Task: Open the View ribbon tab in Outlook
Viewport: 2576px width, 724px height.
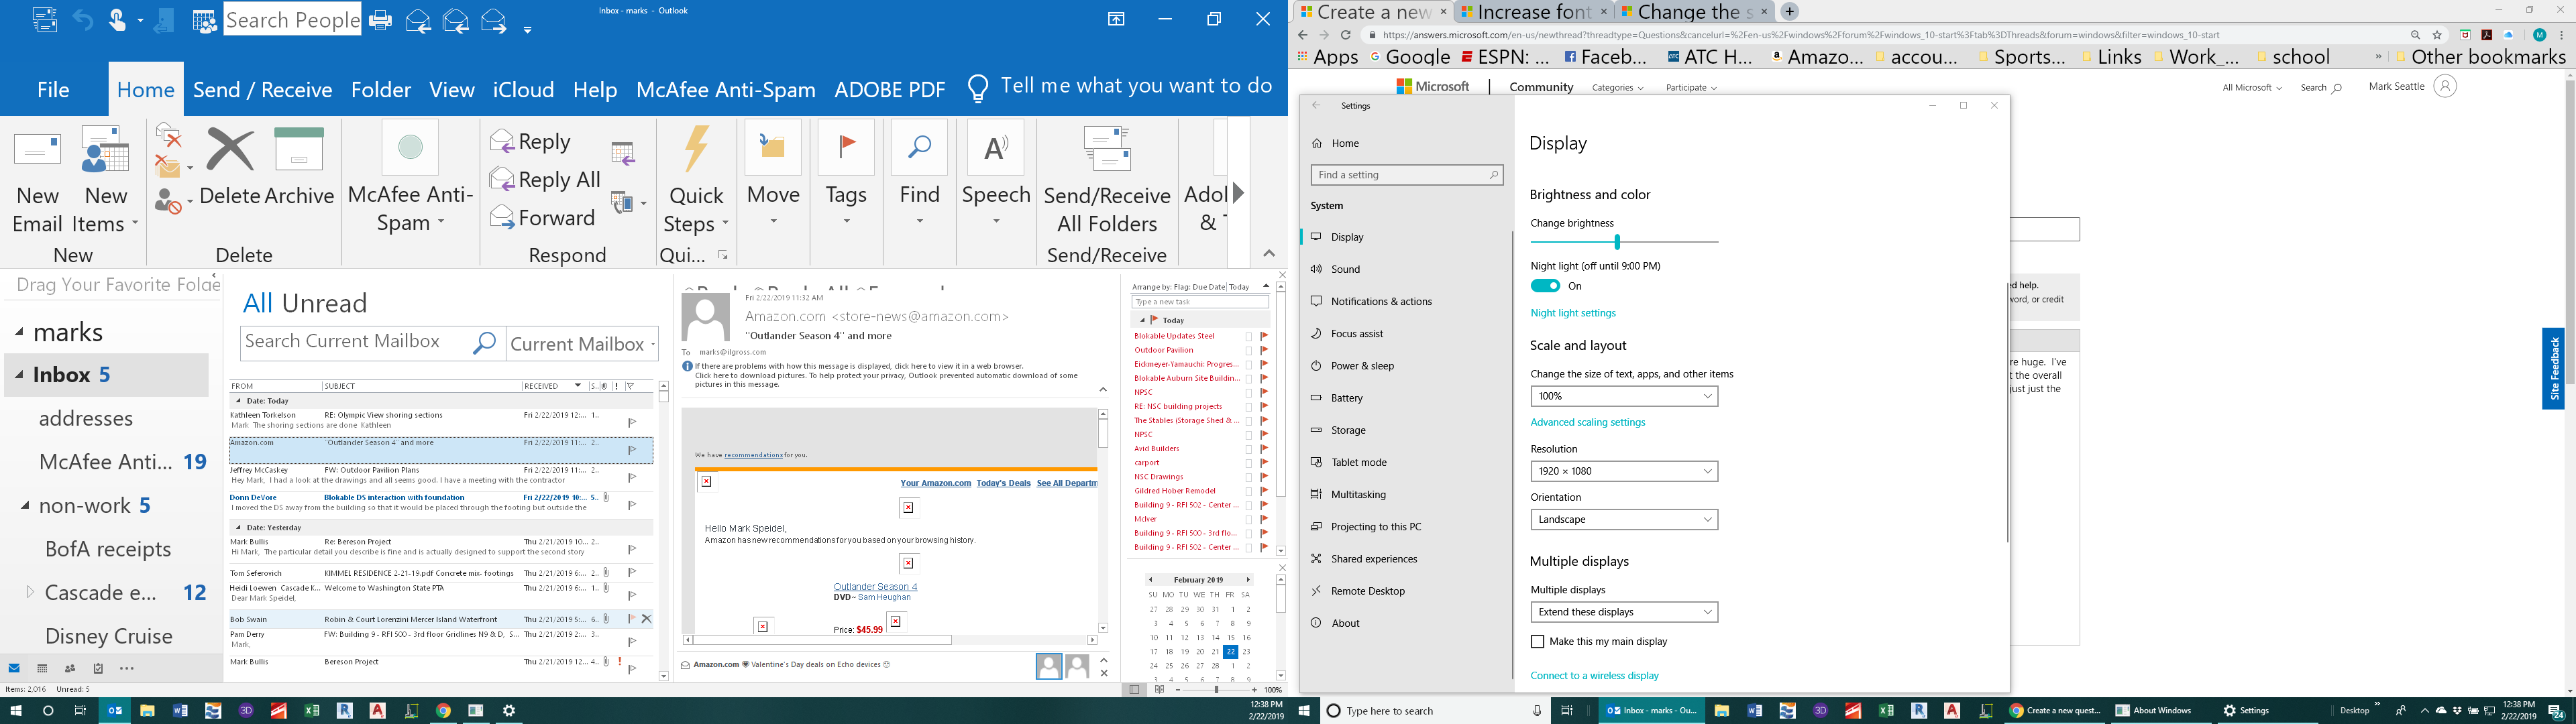Action: click(x=452, y=90)
